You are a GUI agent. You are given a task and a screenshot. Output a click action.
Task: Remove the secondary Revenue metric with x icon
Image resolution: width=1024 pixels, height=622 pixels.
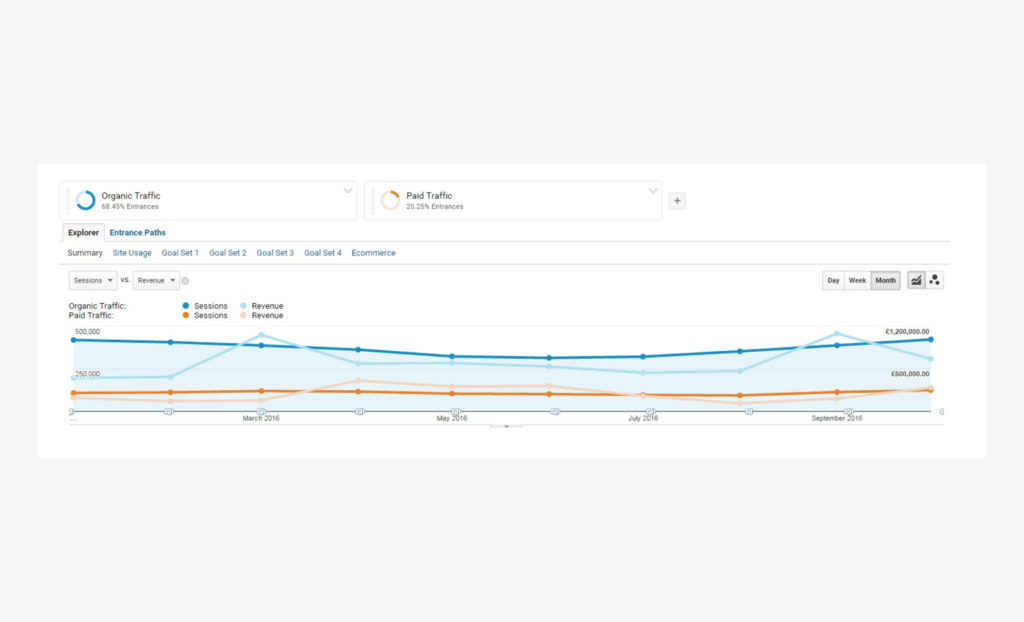[185, 281]
